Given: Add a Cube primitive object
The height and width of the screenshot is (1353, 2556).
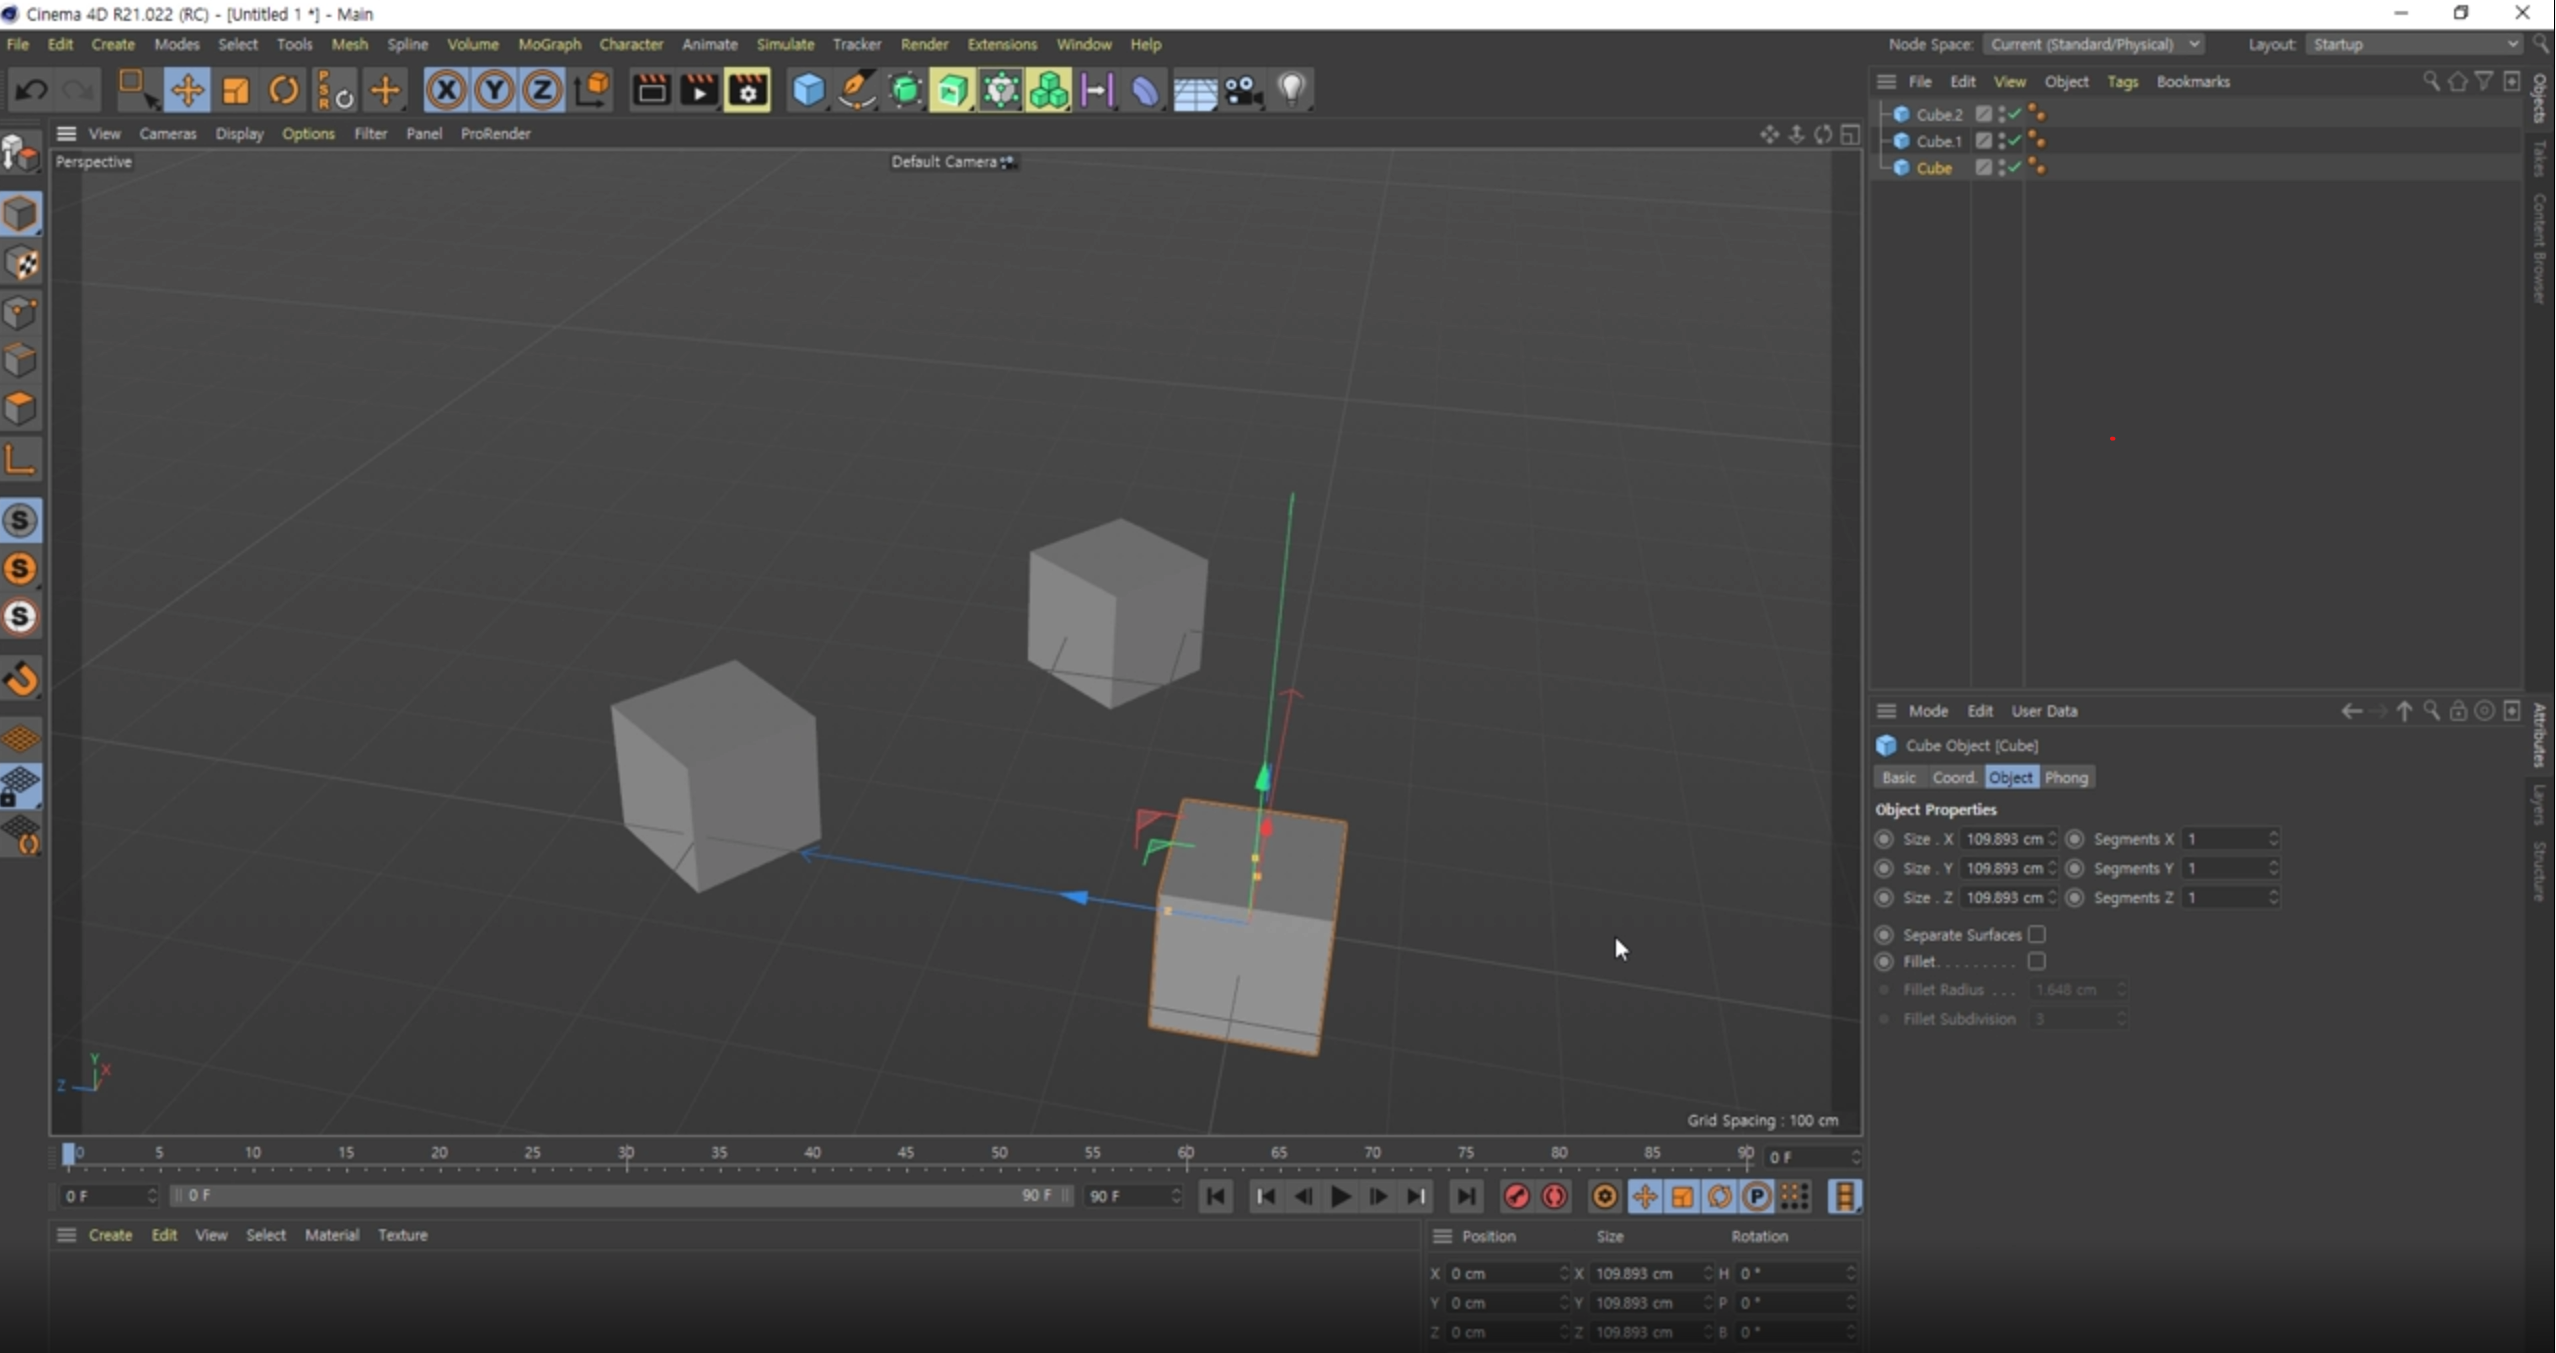Looking at the screenshot, I should 808,91.
